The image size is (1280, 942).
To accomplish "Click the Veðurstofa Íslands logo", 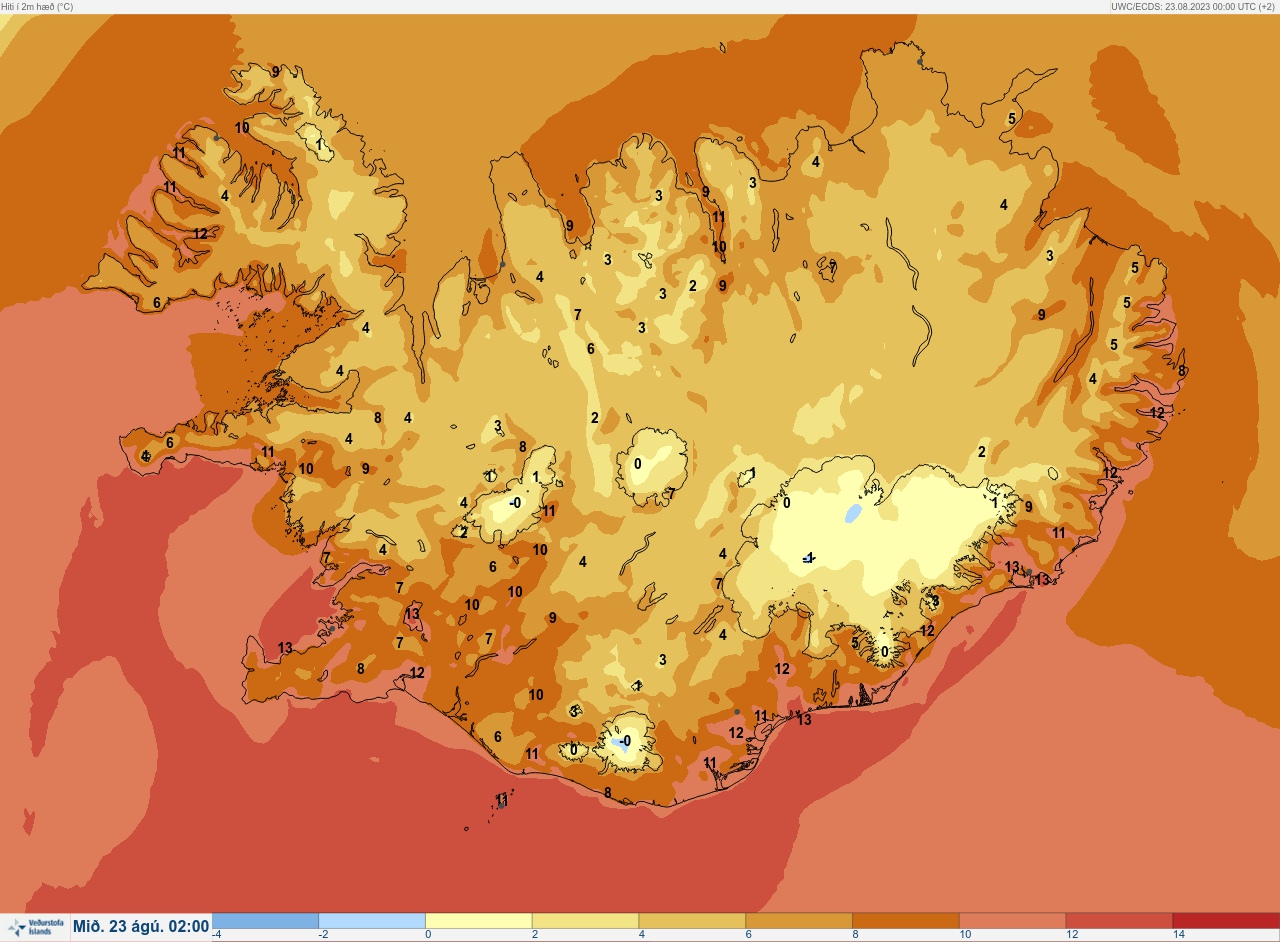I will [35, 928].
